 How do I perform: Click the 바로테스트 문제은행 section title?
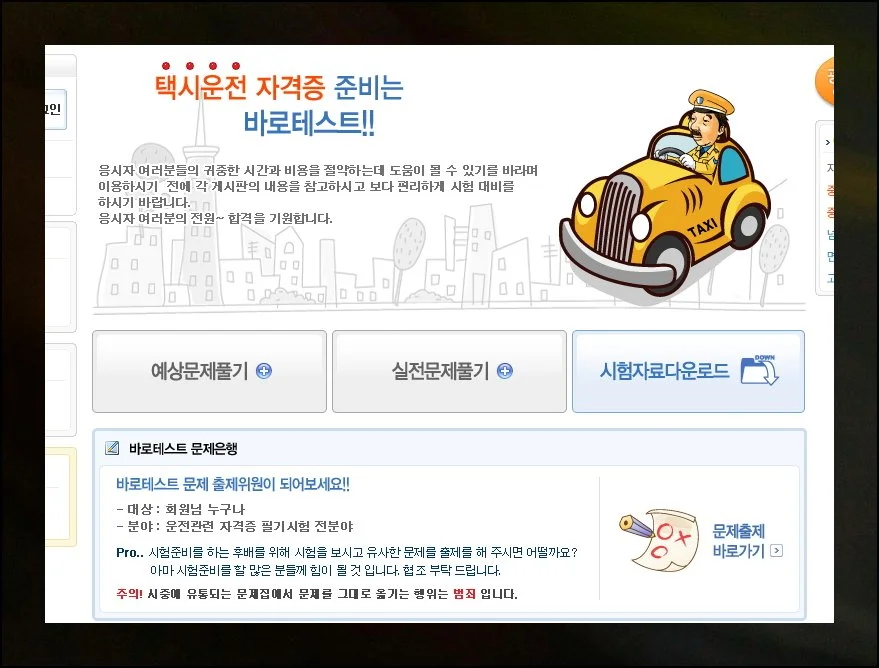tap(183, 449)
